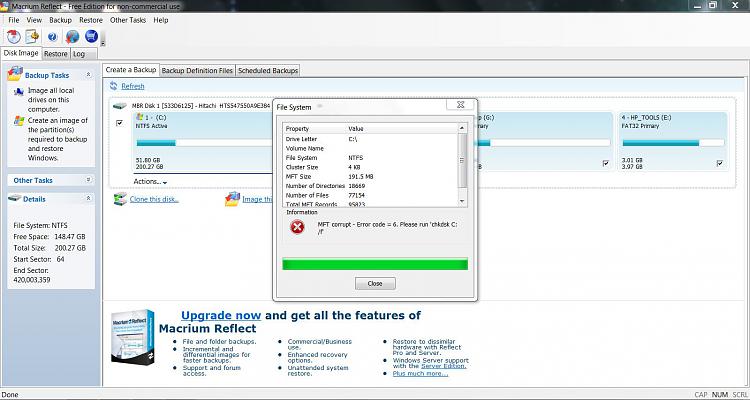Image resolution: width=750 pixels, height=400 pixels.
Task: Expand the Other Tasks panel
Action: [88, 180]
